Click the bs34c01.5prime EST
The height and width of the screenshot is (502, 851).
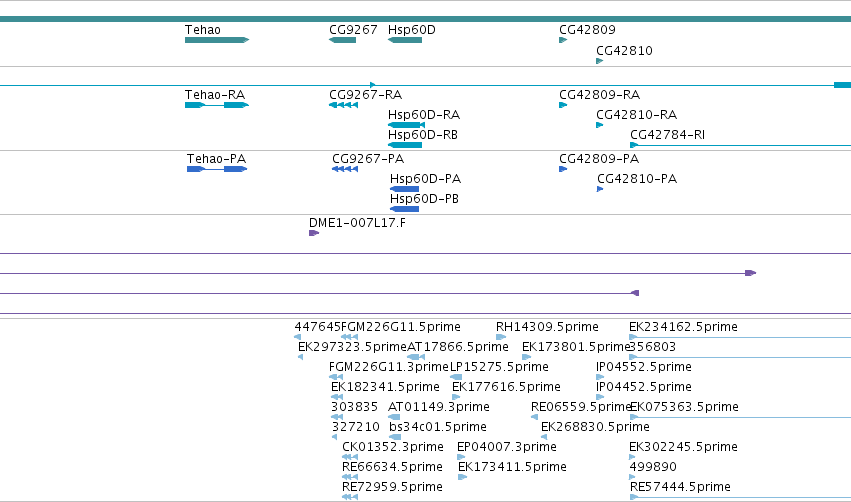395,437
